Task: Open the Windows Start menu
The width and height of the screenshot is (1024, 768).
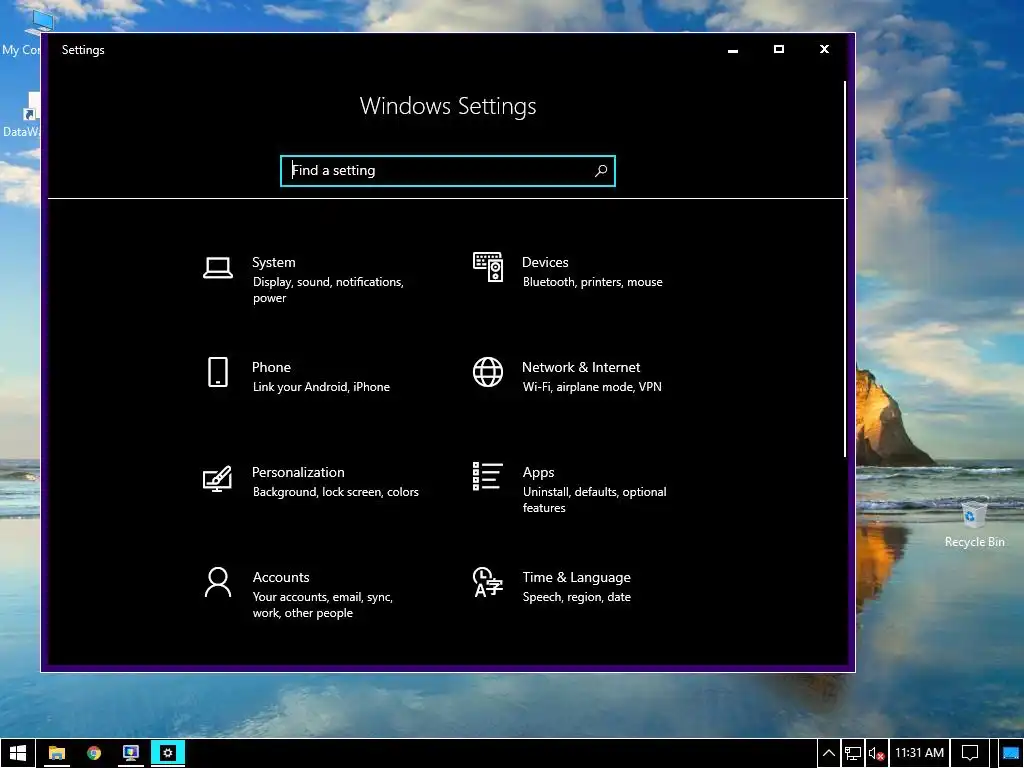Action: (x=18, y=753)
